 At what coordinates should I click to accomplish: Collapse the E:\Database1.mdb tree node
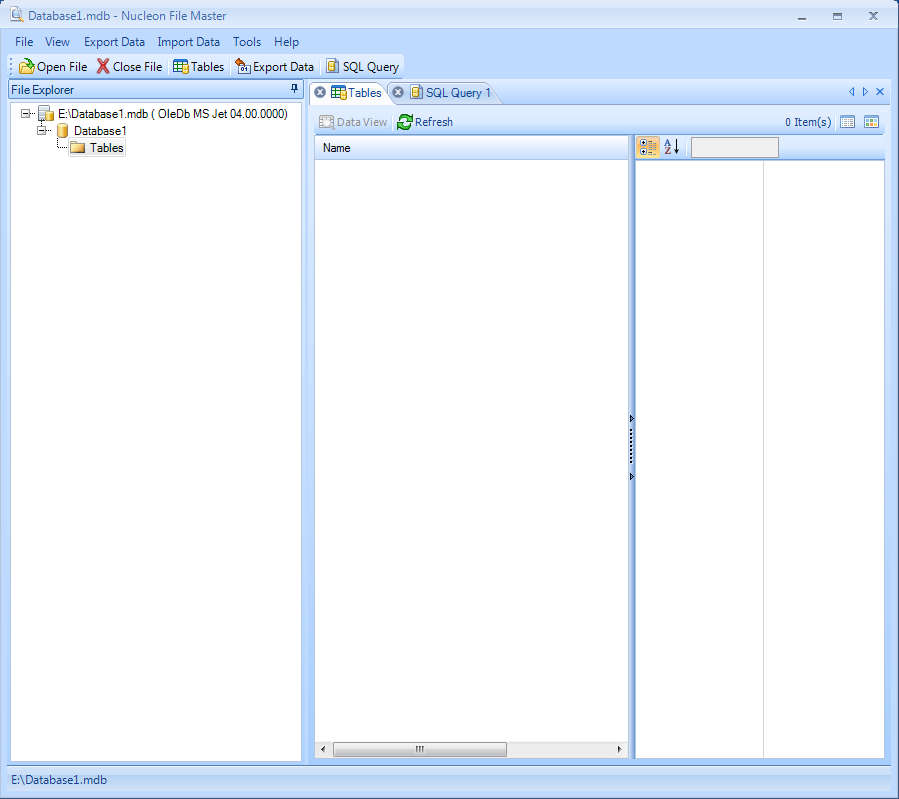tap(26, 114)
